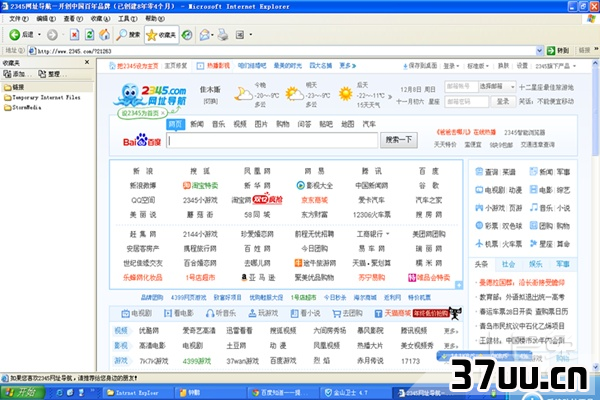
Task: Expand the 更多 » top links
Action: tap(347, 66)
